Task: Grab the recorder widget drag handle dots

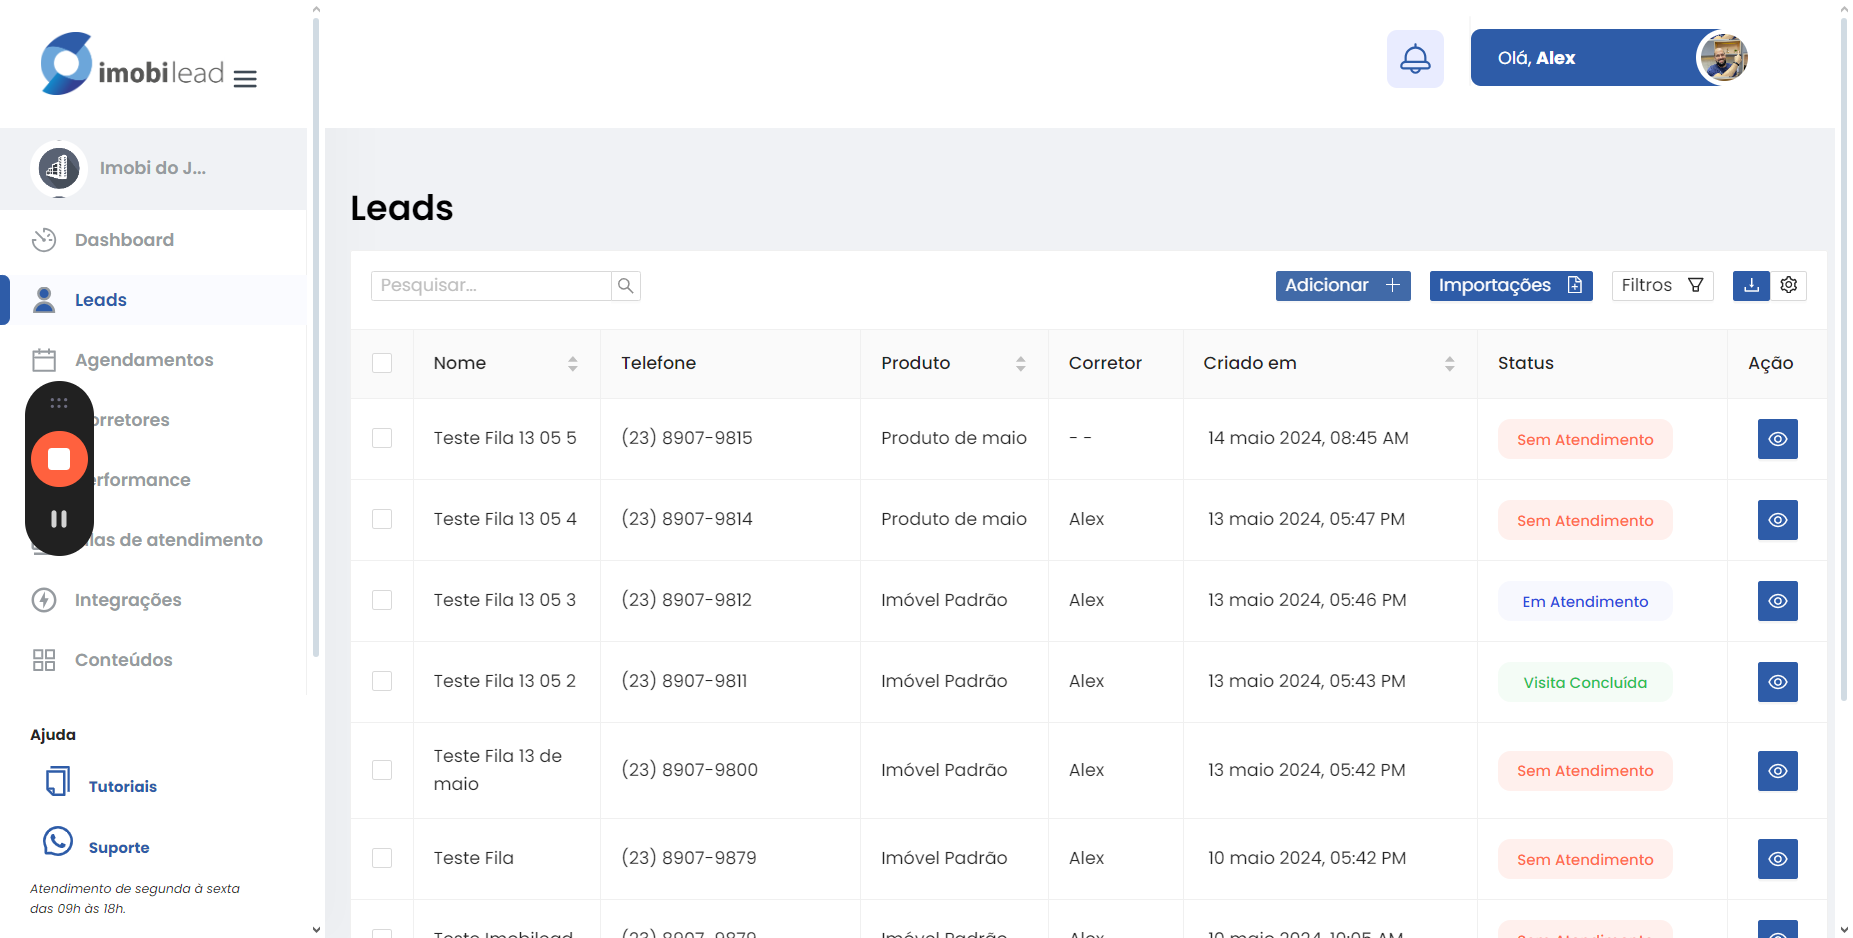Action: (x=59, y=403)
